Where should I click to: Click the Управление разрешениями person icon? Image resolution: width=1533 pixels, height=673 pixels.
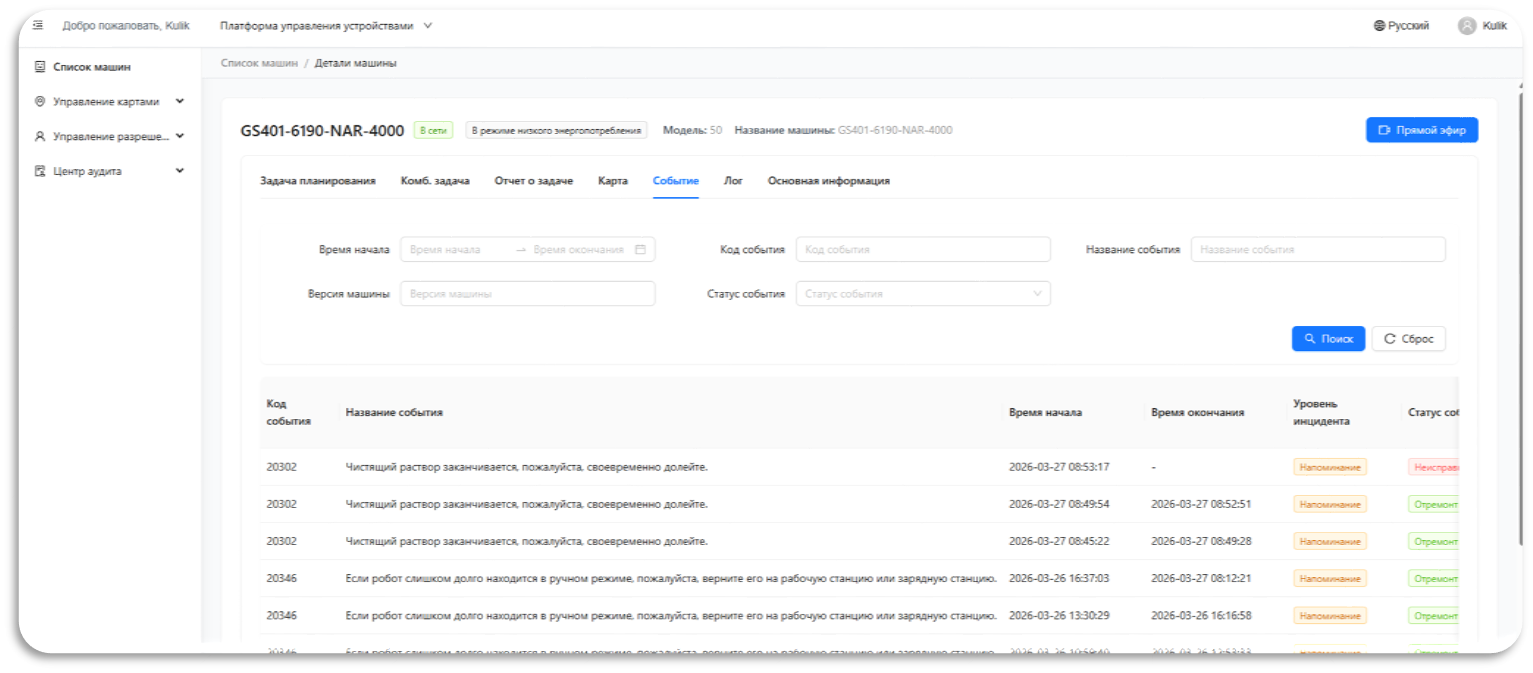pyautogui.click(x=40, y=136)
